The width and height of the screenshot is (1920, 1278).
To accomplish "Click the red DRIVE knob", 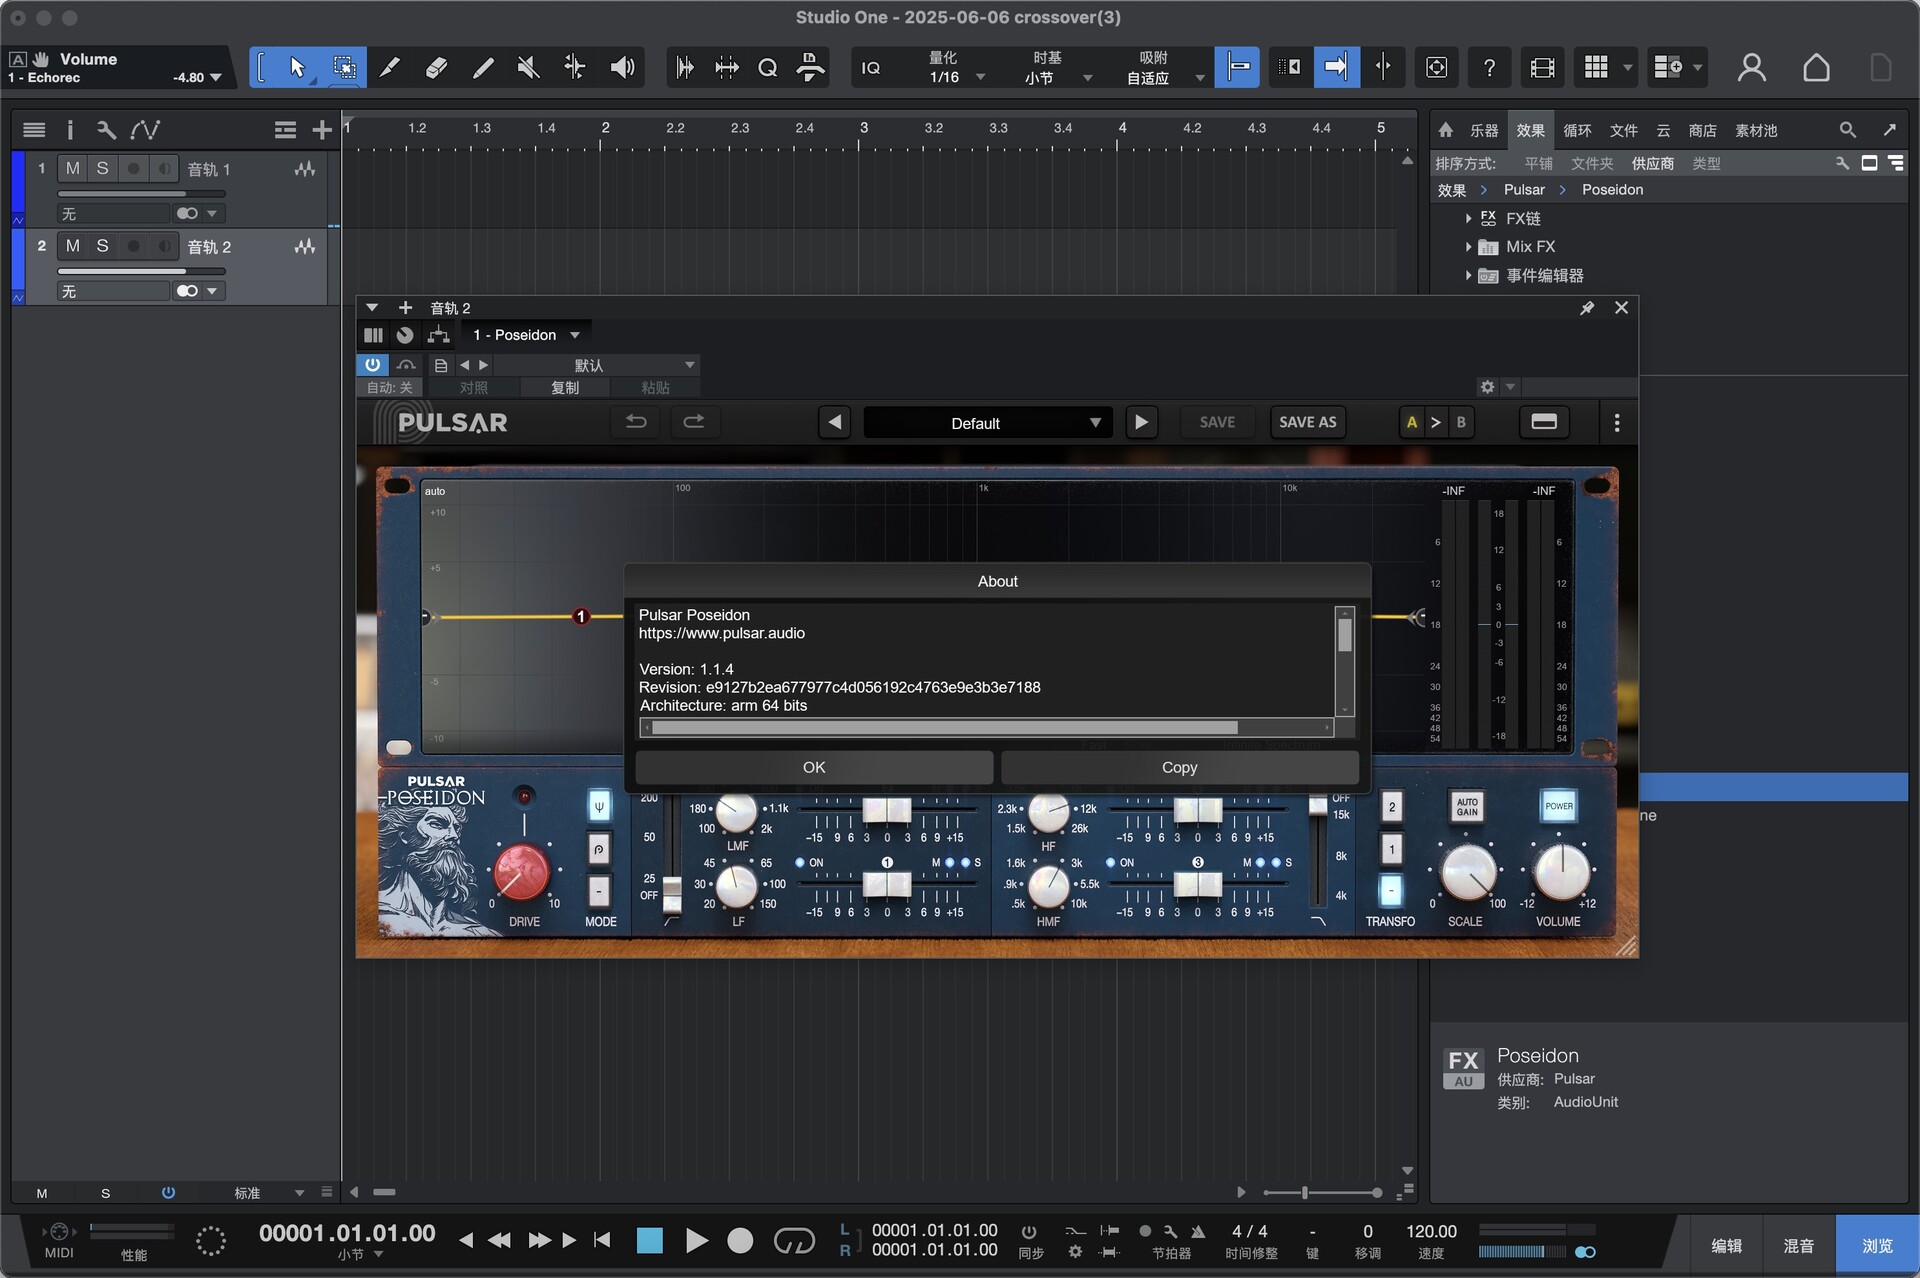I will point(521,871).
